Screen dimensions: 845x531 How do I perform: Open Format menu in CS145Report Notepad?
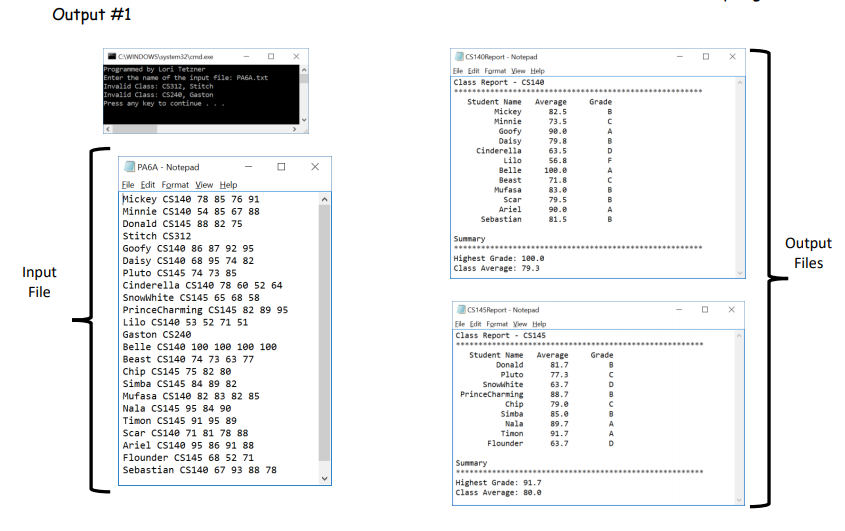[497, 324]
